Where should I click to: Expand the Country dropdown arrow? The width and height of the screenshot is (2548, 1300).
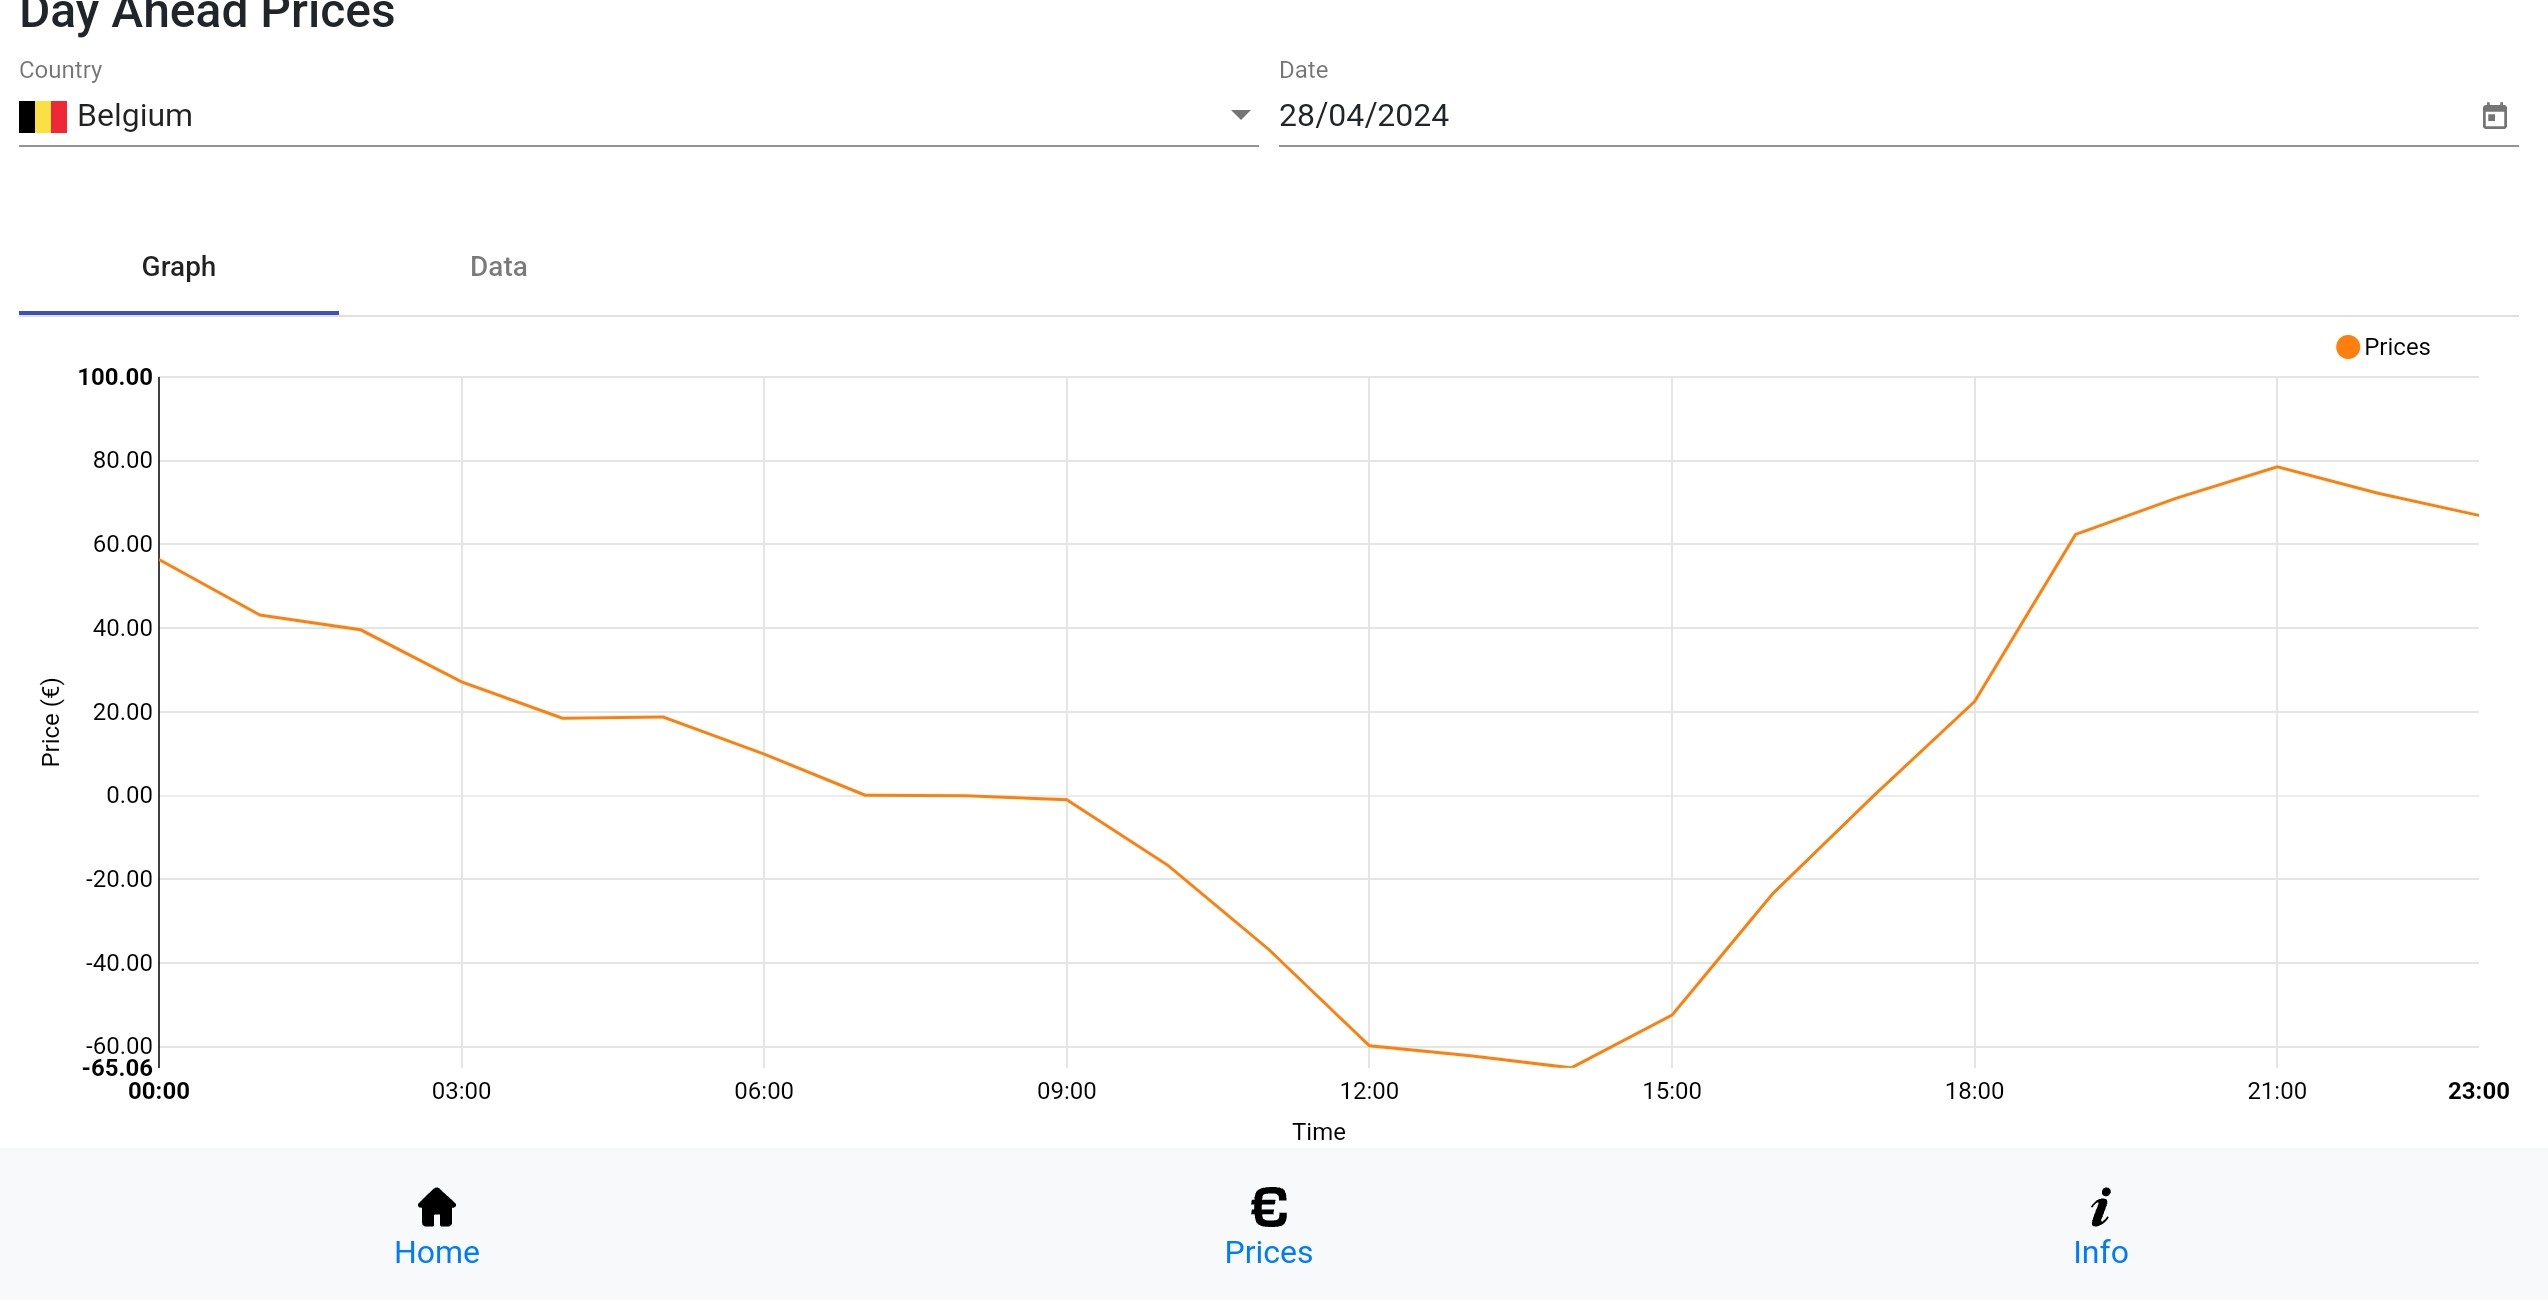pyautogui.click(x=1240, y=115)
